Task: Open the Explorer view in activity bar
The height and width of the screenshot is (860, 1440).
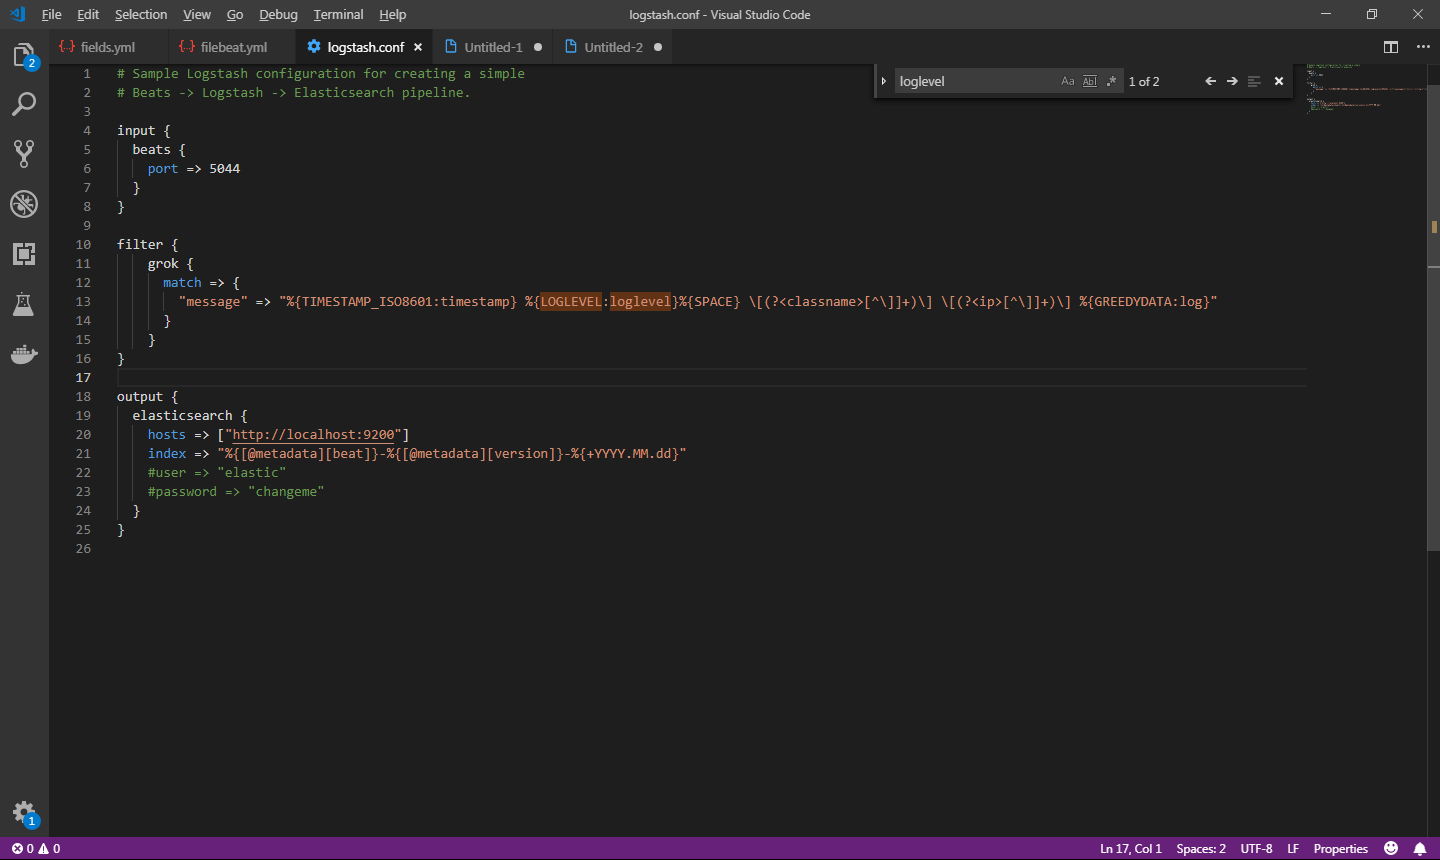Action: [x=24, y=56]
